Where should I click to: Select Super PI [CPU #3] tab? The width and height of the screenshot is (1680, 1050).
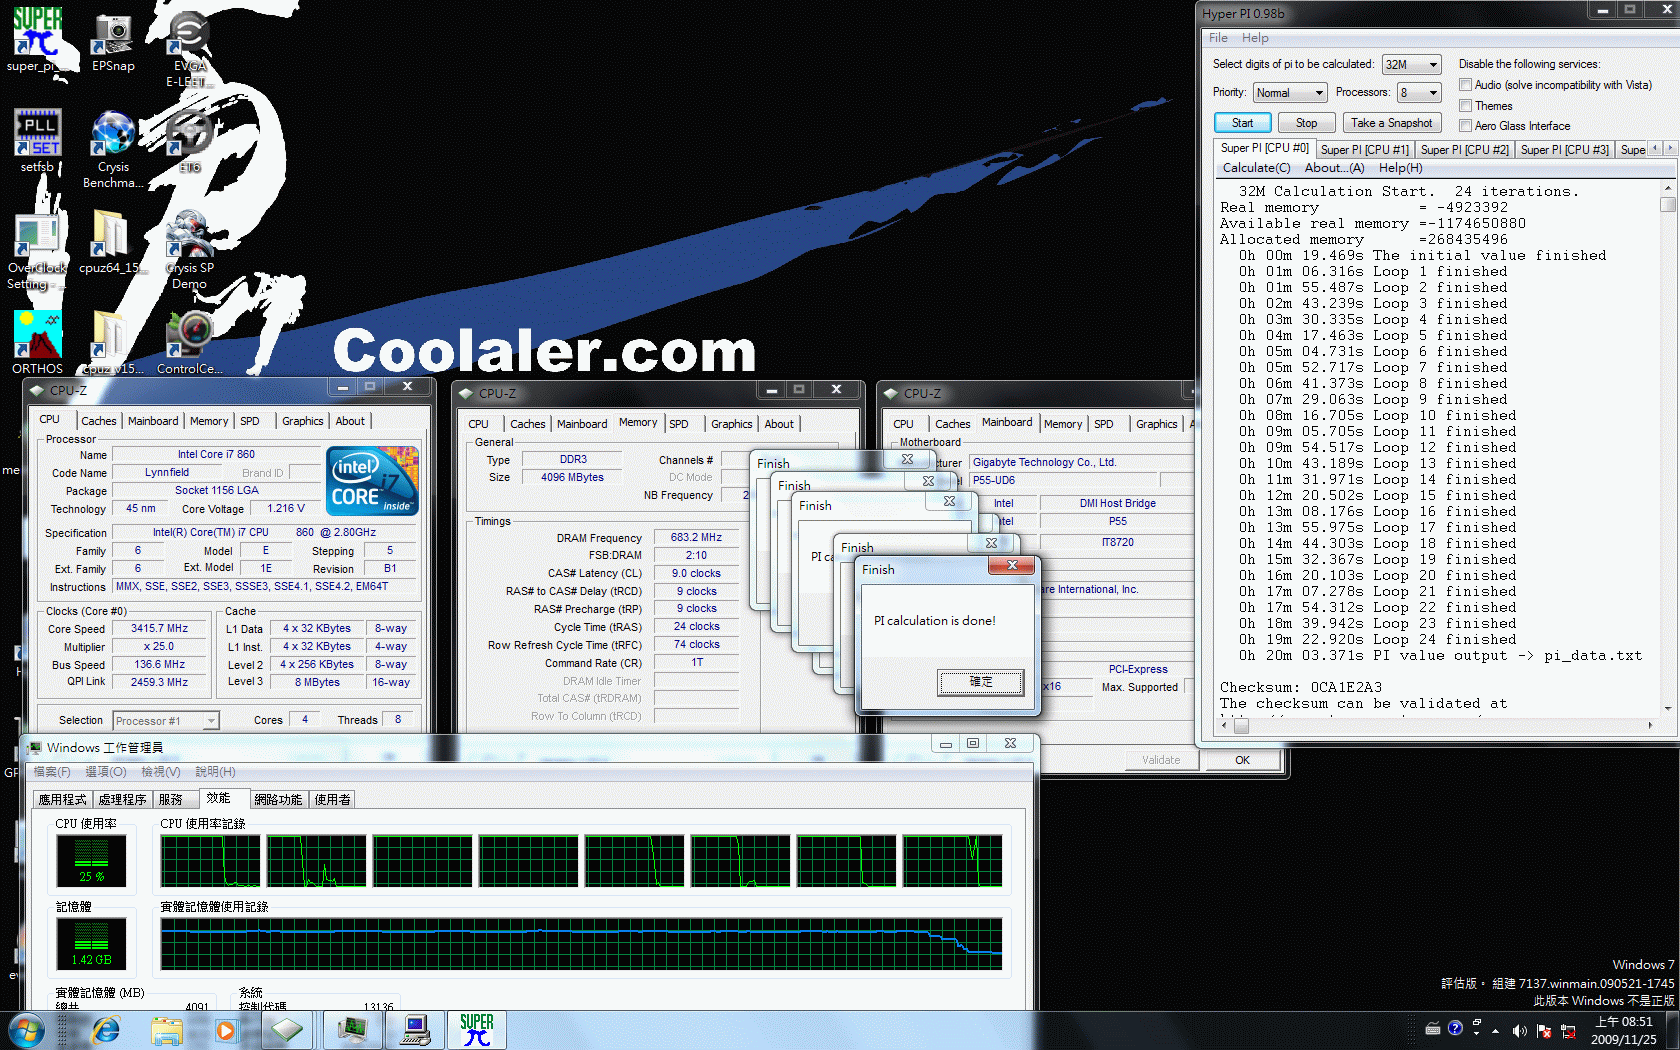(1564, 150)
